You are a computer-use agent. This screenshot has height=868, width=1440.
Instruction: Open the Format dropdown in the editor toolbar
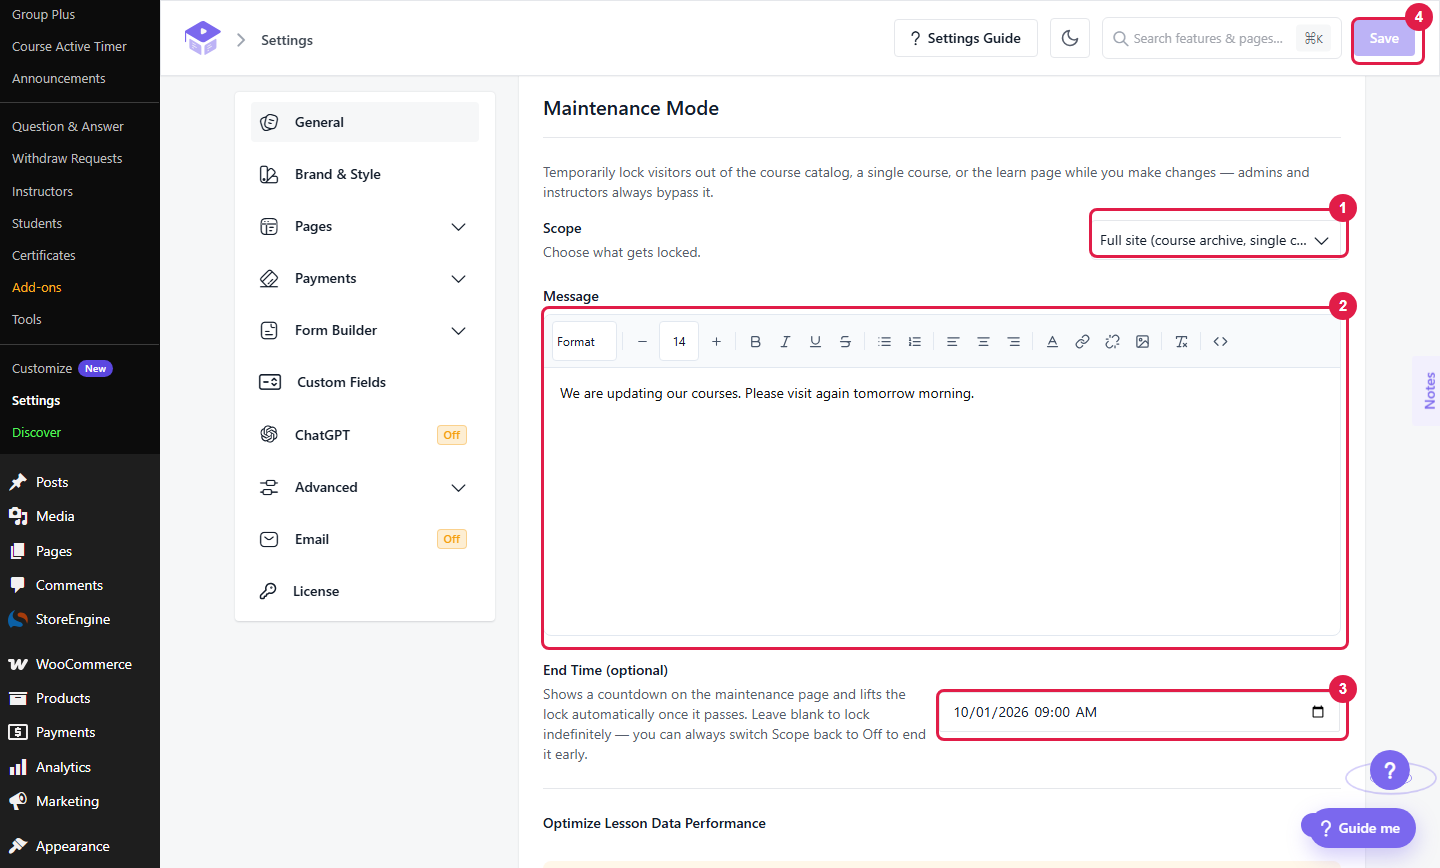click(584, 342)
